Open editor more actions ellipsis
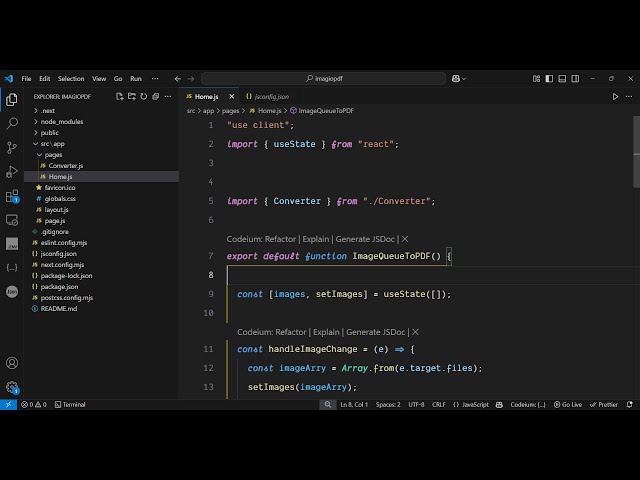Viewport: 640px width, 480px height. click(x=629, y=97)
